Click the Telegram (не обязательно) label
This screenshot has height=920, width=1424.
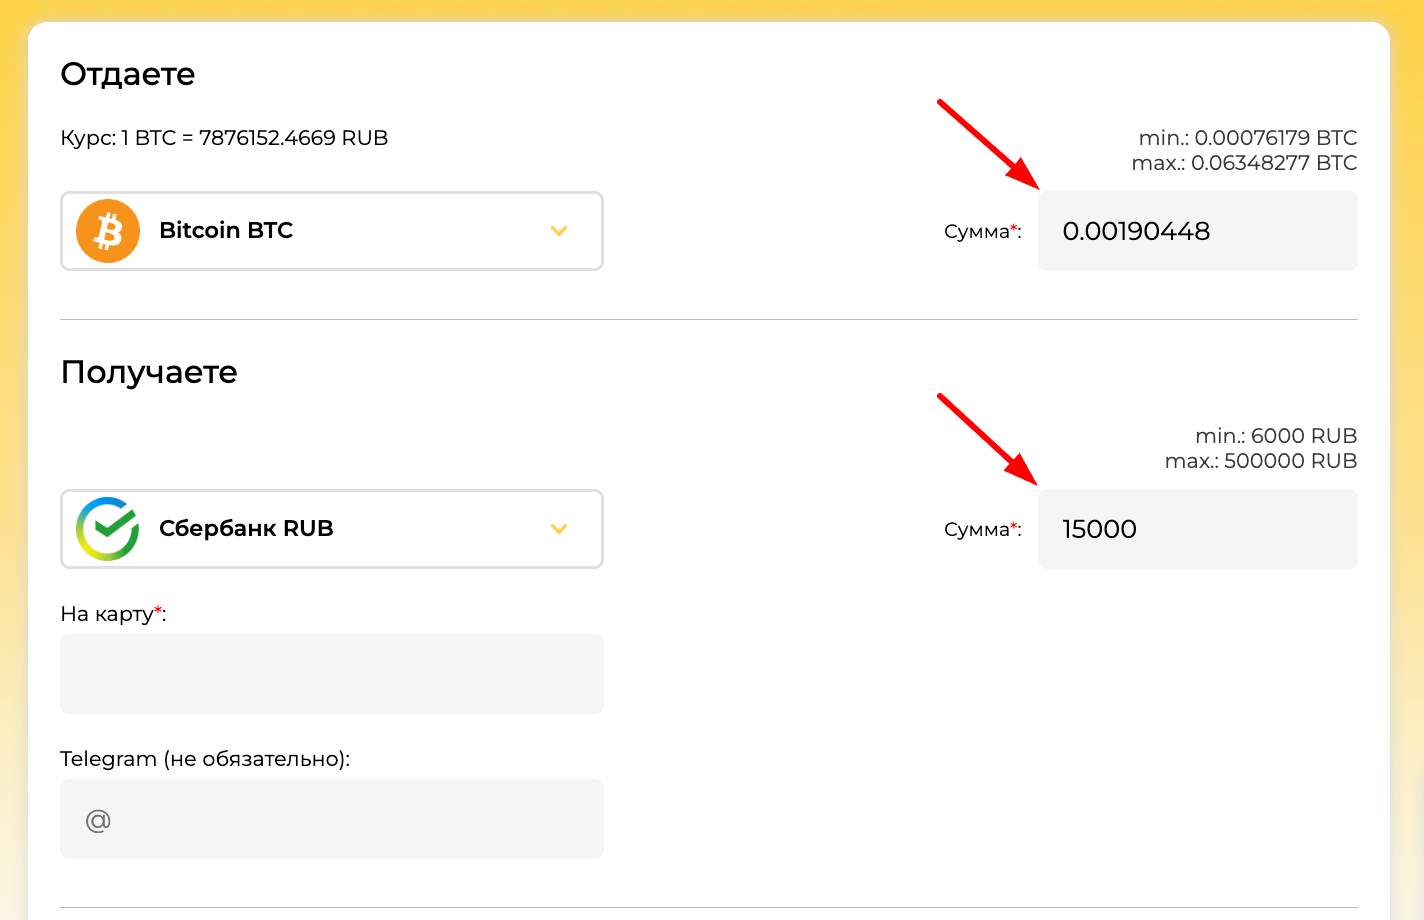(x=205, y=759)
